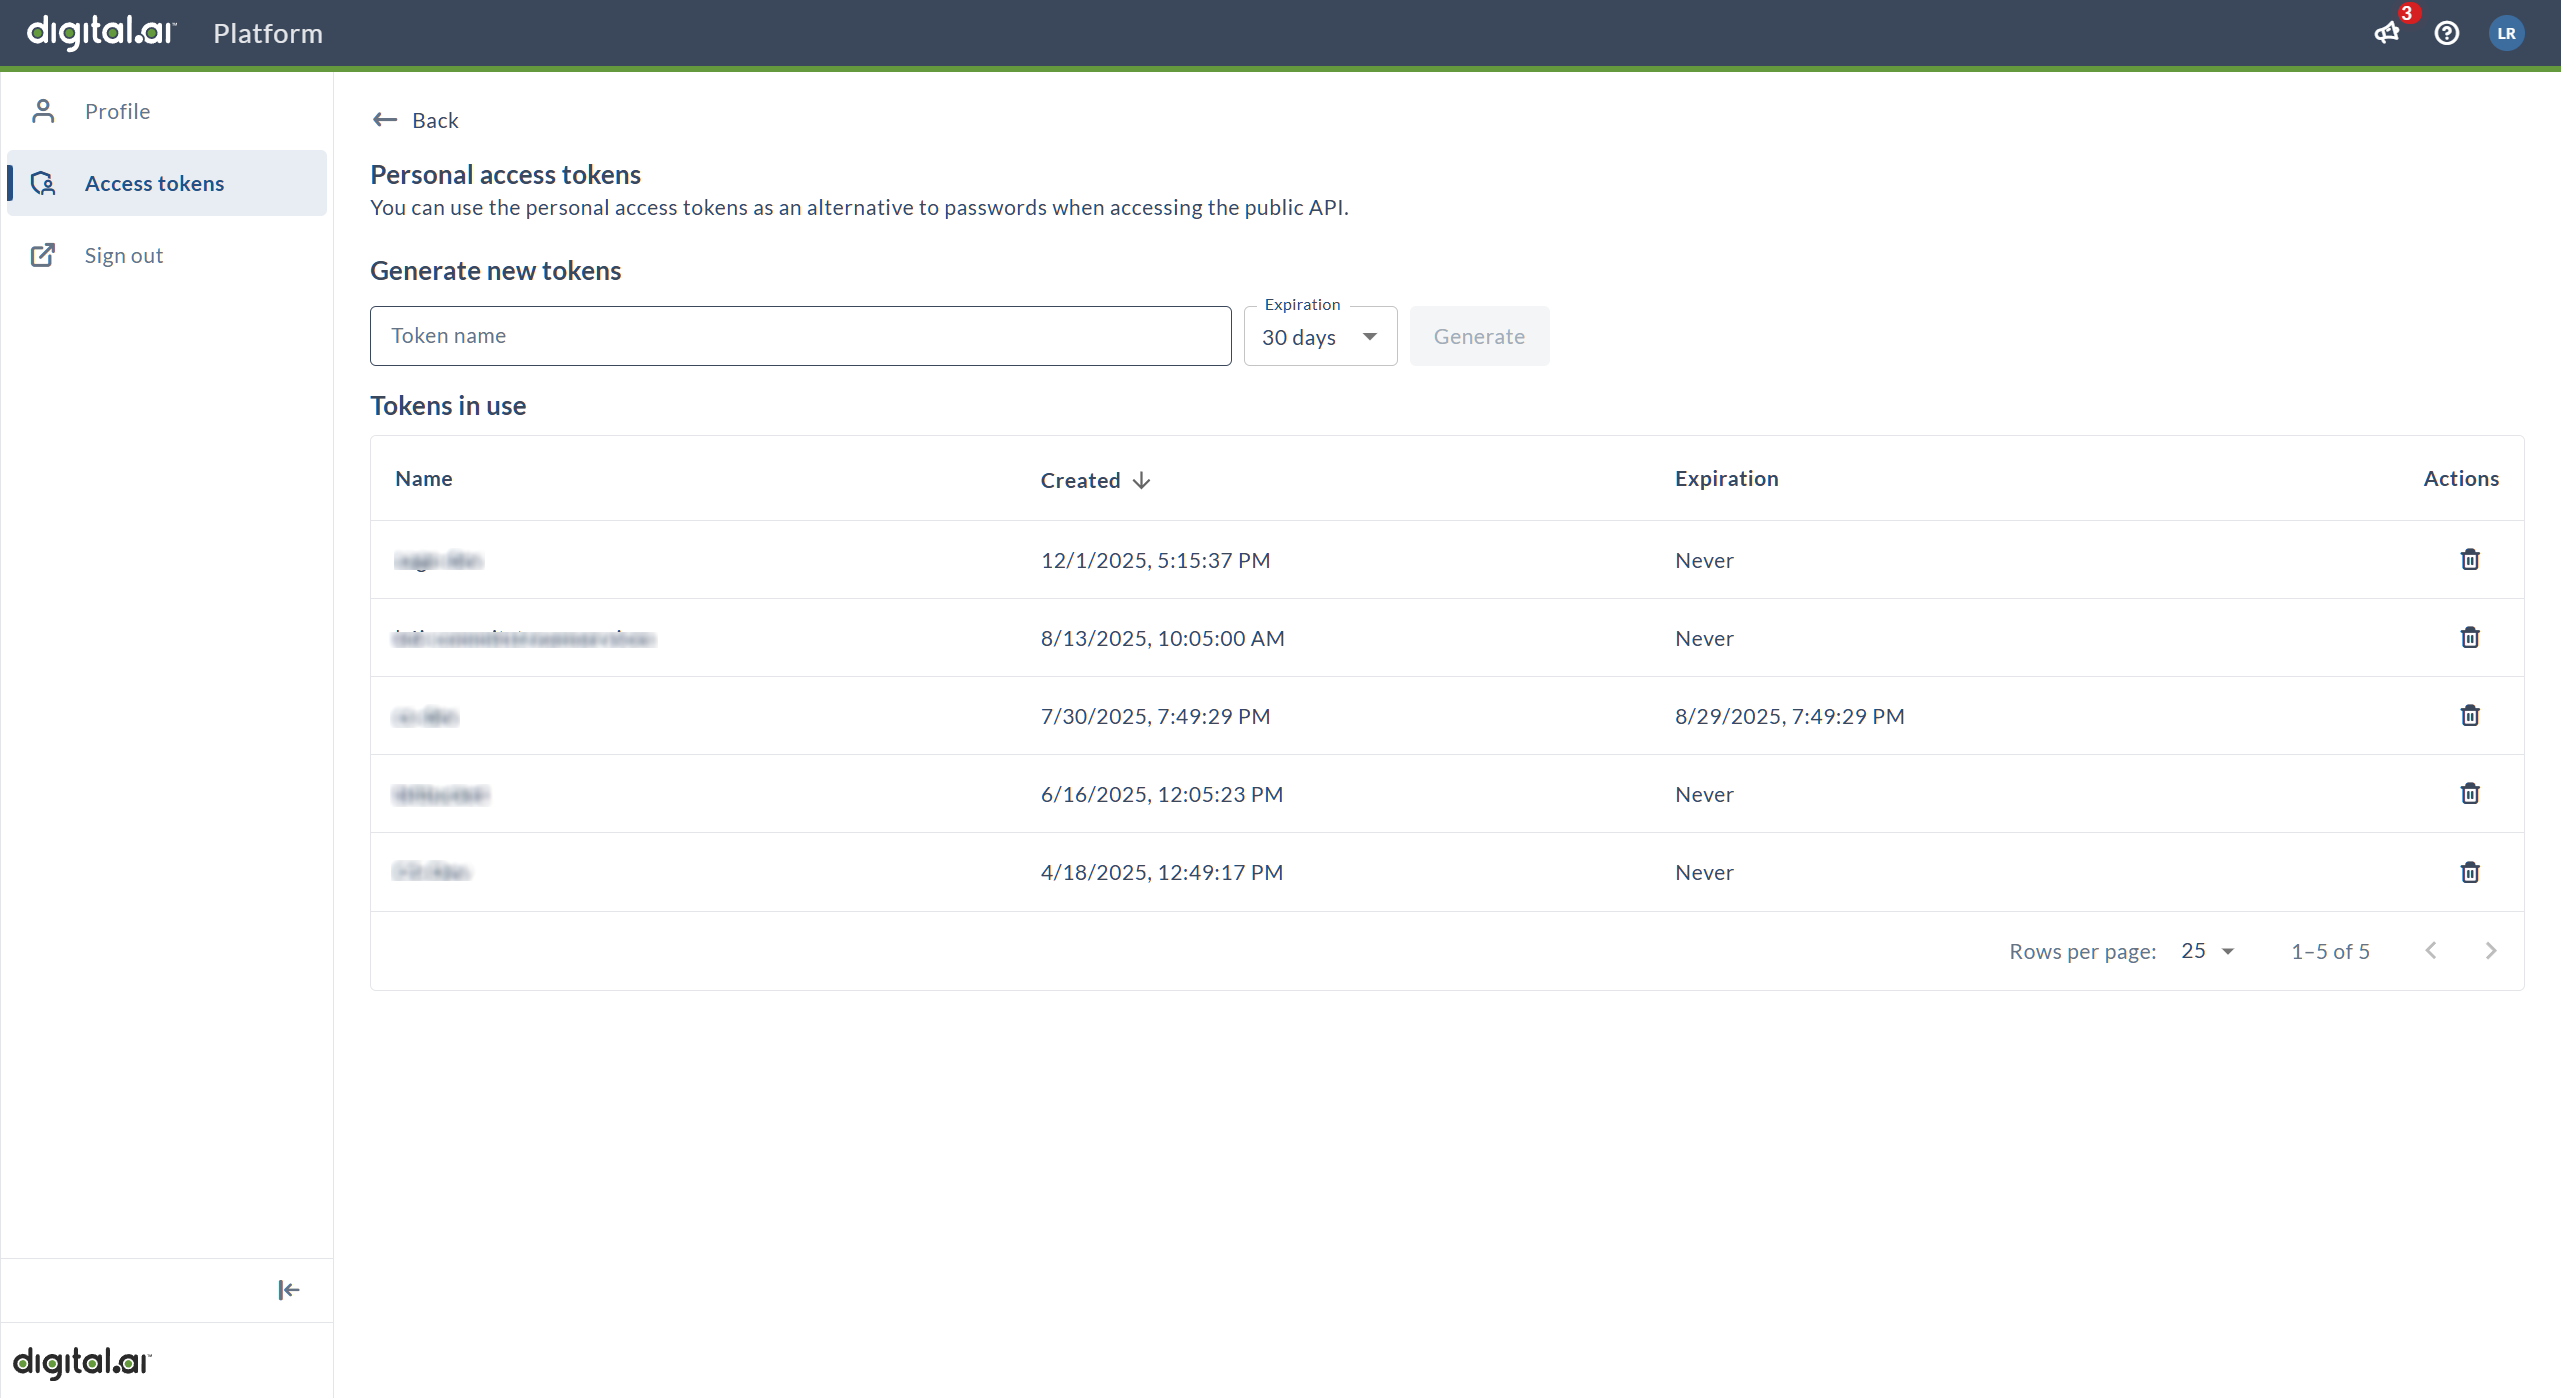Click the Generate button
Image resolution: width=2561 pixels, height=1398 pixels.
(x=1479, y=336)
